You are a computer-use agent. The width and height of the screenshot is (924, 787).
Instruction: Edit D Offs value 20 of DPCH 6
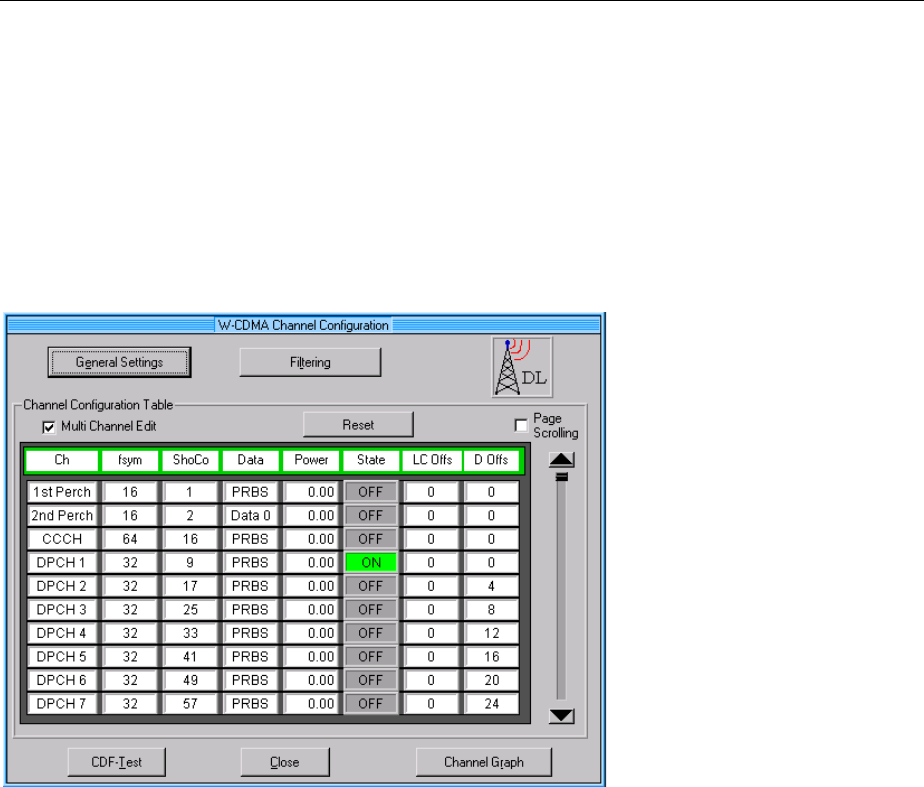point(491,680)
